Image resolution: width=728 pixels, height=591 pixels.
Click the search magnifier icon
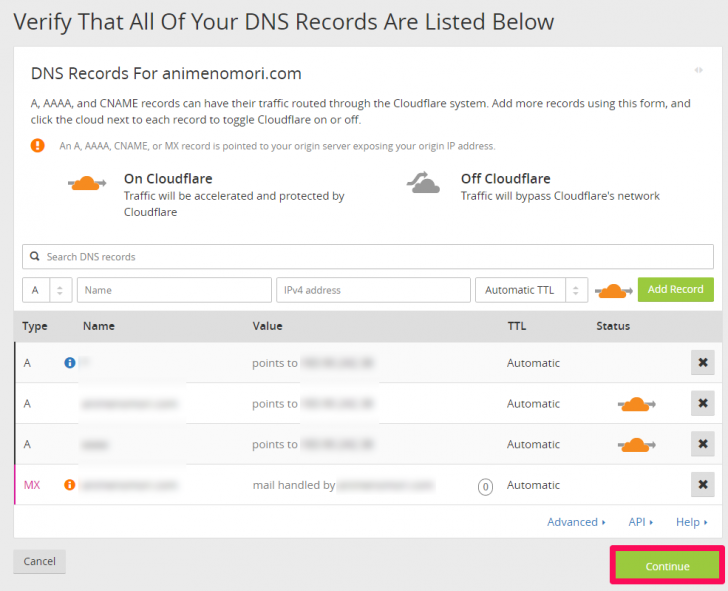pyautogui.click(x=34, y=256)
